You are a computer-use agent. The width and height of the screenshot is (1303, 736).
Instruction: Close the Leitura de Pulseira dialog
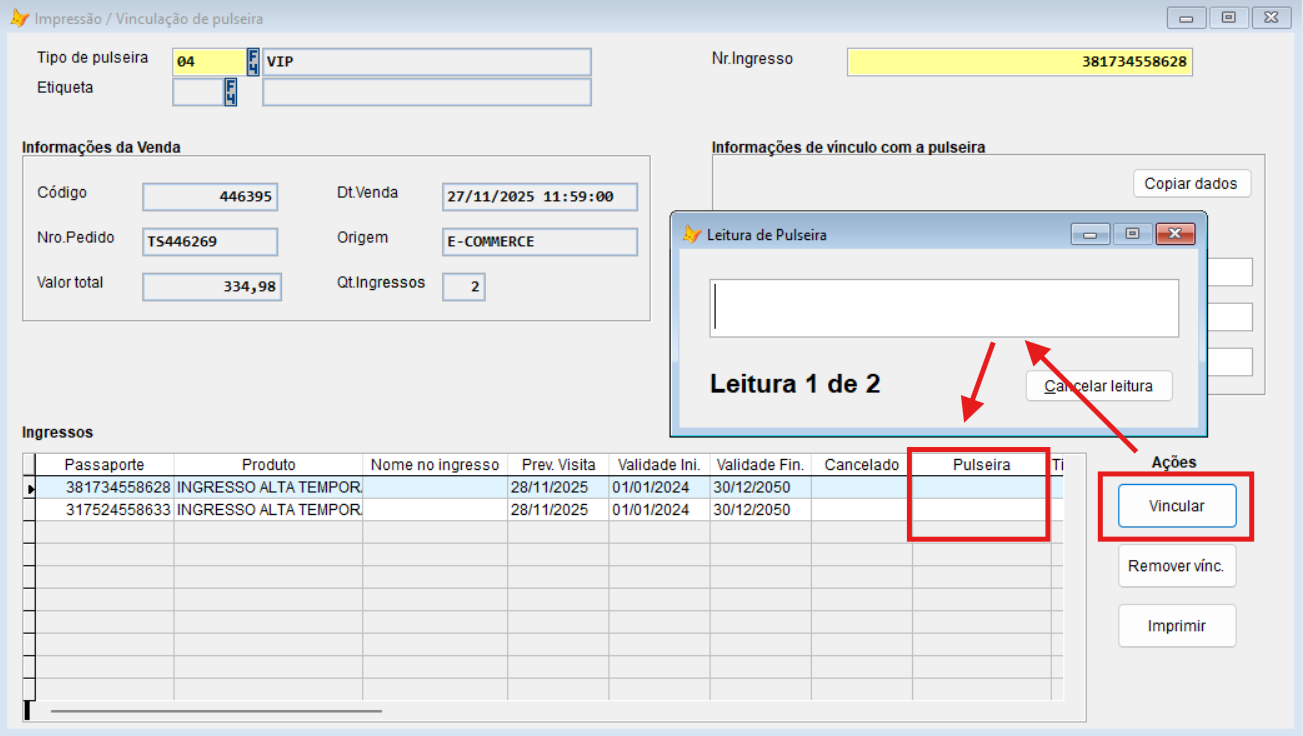pyautogui.click(x=1175, y=234)
